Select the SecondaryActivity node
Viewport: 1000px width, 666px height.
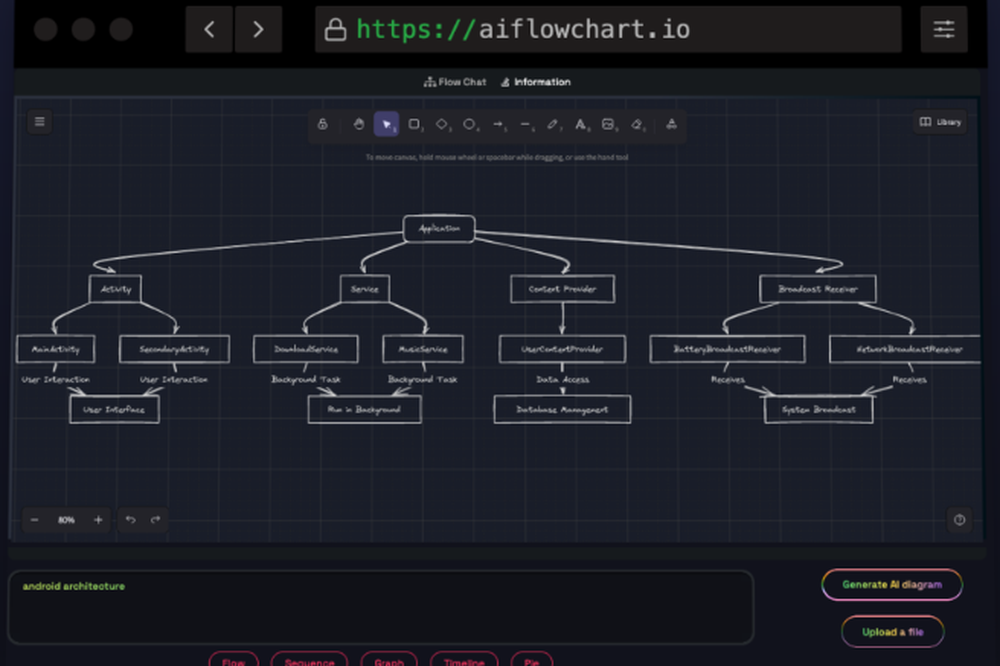click(174, 349)
